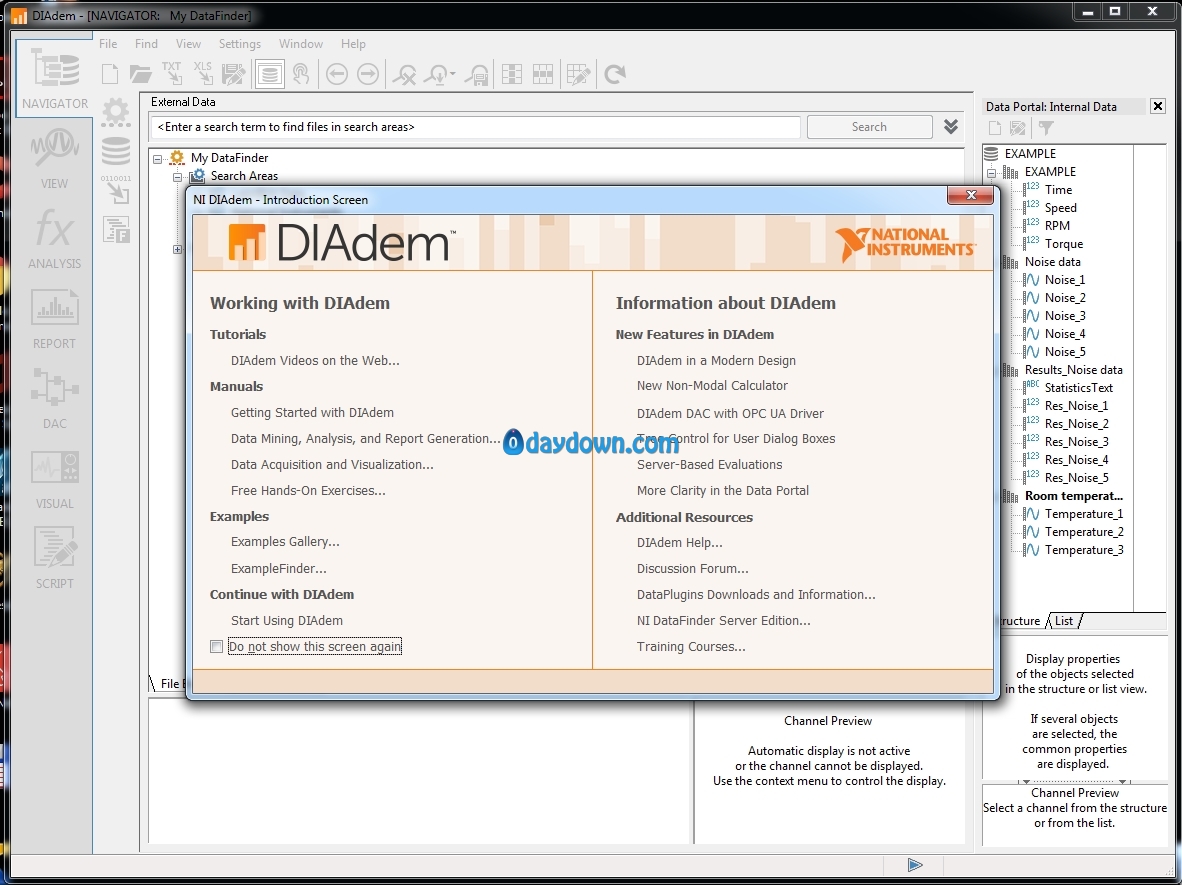This screenshot has width=1182, height=885.
Task: Open the Find menu
Action: coord(146,44)
